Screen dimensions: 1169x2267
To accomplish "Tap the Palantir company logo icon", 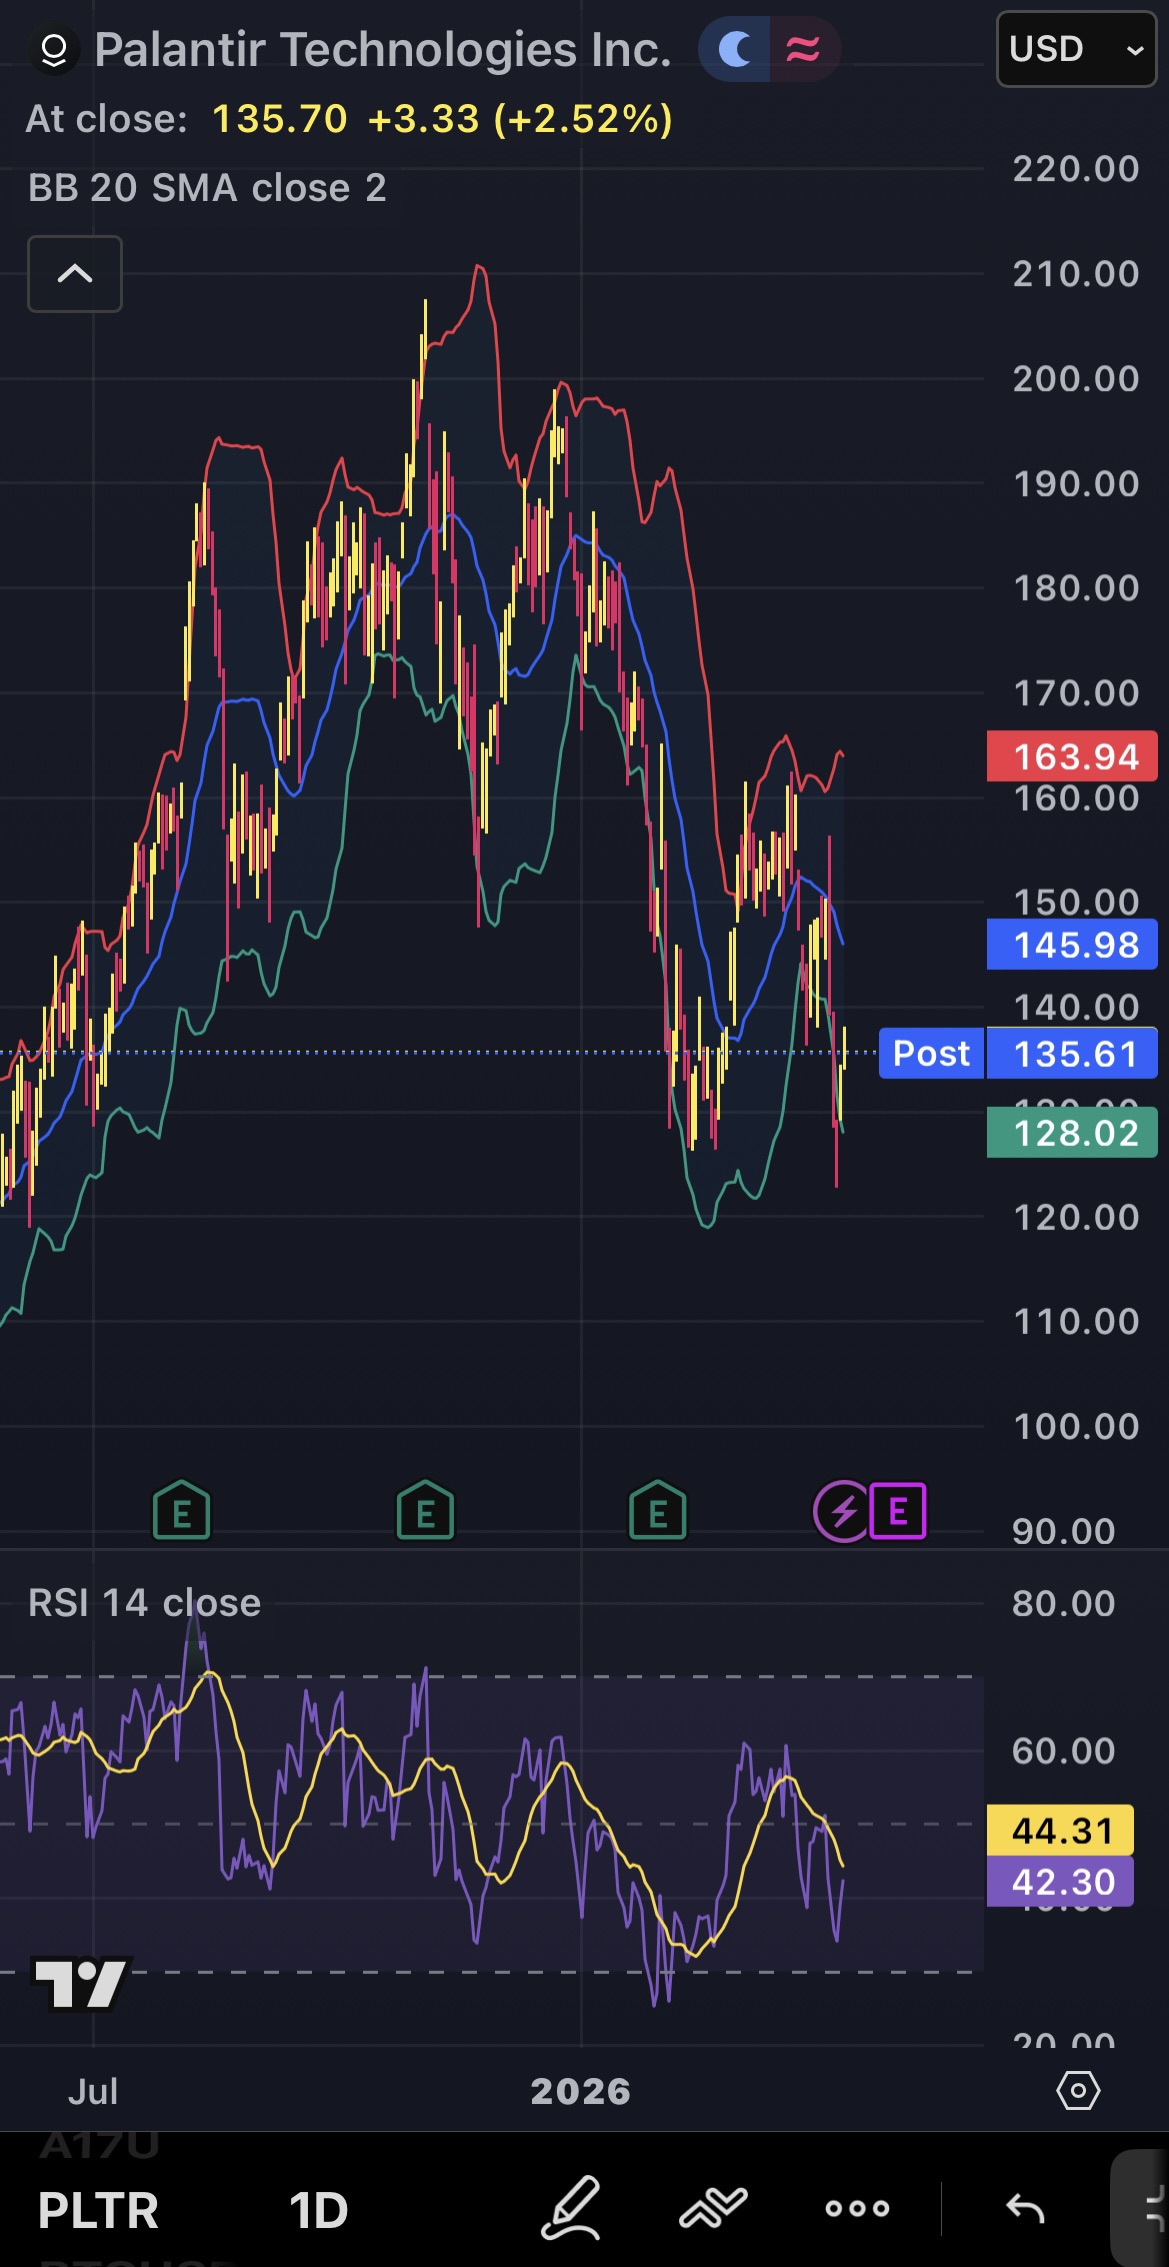I will tap(54, 50).
